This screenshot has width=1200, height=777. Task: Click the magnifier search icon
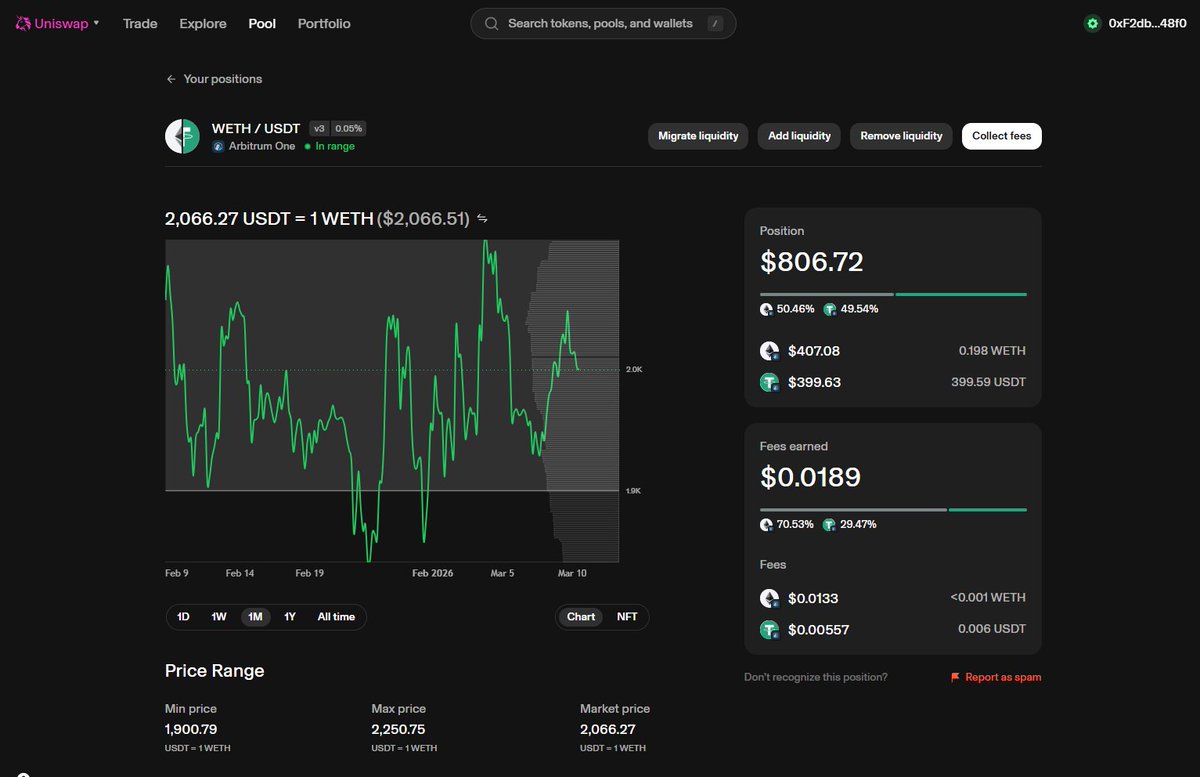coord(492,23)
